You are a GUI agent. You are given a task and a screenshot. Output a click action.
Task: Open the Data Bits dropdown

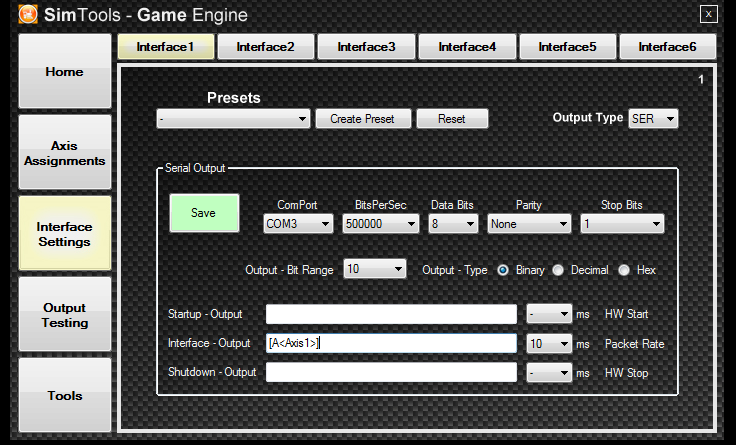[453, 224]
